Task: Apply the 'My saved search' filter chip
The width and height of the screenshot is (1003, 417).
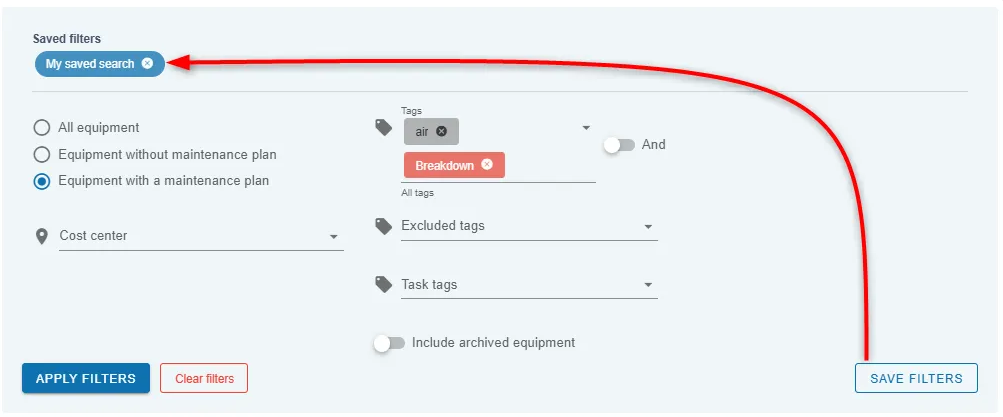Action: point(90,64)
